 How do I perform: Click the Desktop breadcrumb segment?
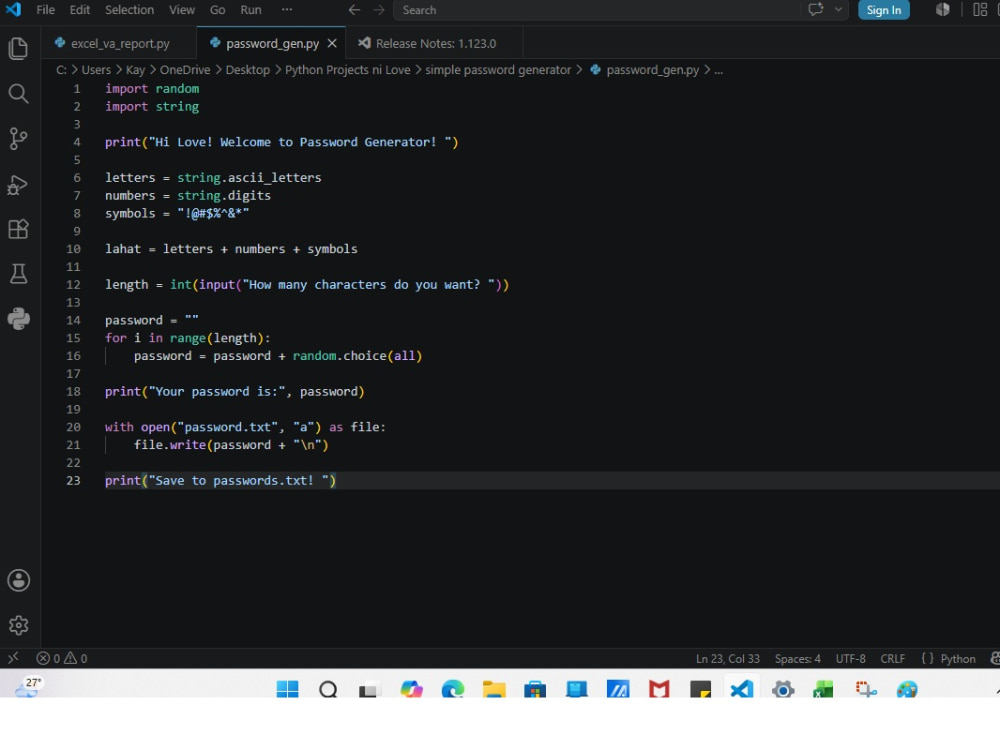247,70
